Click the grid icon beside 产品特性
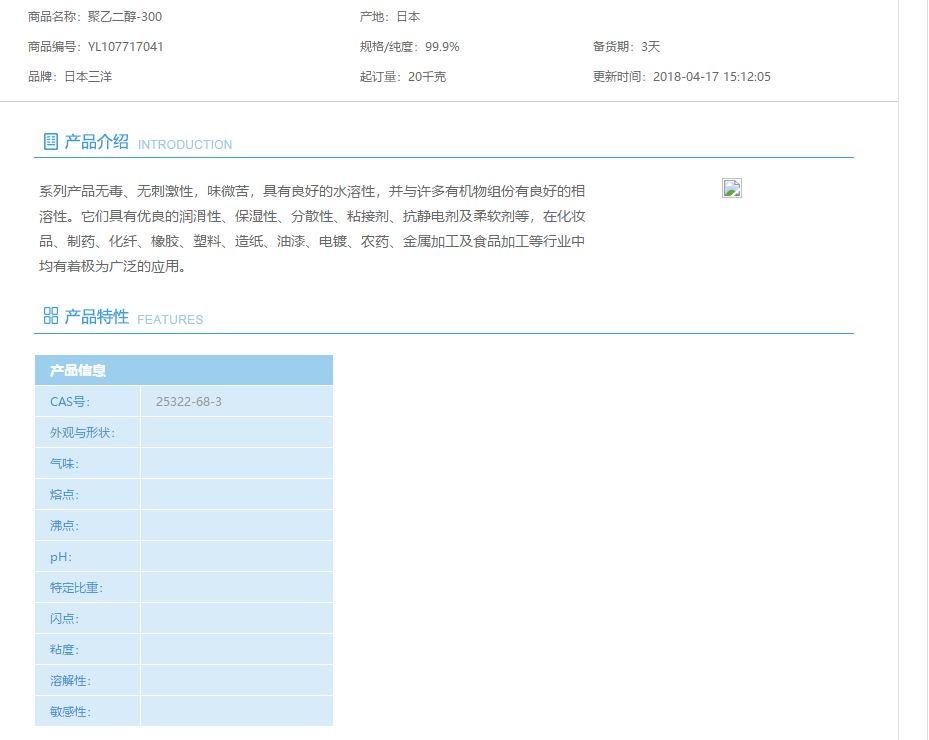 (x=50, y=316)
